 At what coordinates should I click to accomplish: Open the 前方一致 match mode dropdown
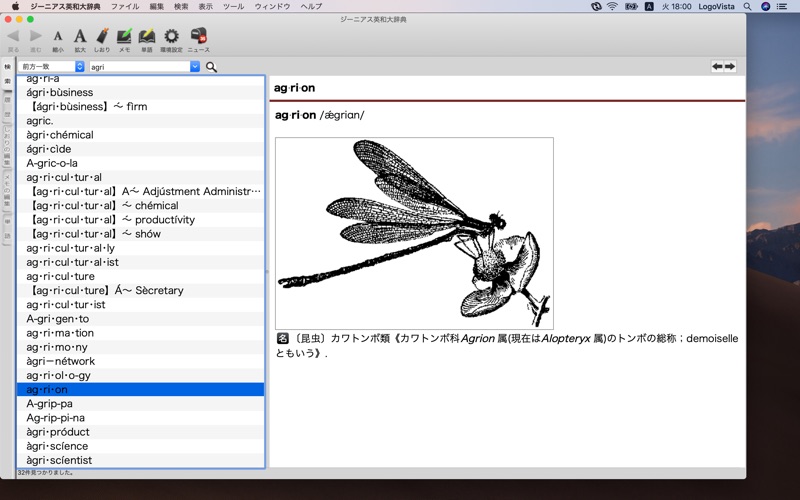(x=51, y=66)
